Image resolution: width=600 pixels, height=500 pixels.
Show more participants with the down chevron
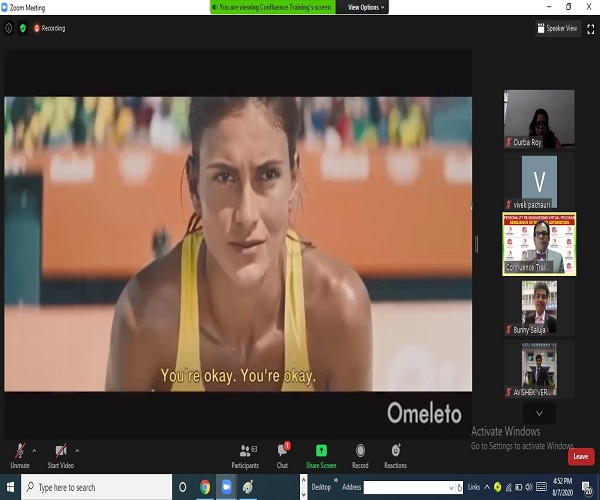click(x=539, y=413)
